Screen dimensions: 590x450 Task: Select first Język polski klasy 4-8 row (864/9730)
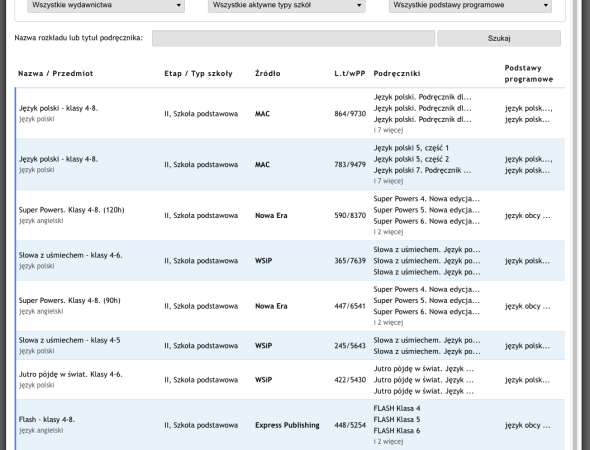pos(290,113)
